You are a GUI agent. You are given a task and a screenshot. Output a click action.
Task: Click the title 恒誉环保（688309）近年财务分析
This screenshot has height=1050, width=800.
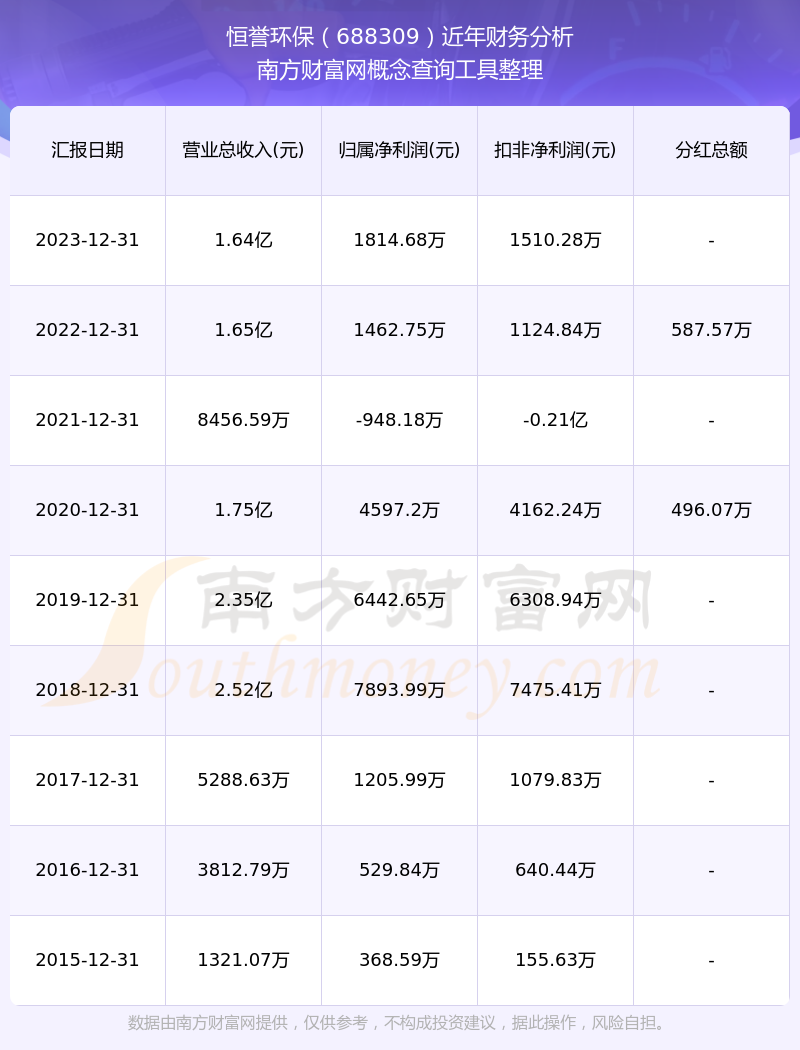click(400, 37)
